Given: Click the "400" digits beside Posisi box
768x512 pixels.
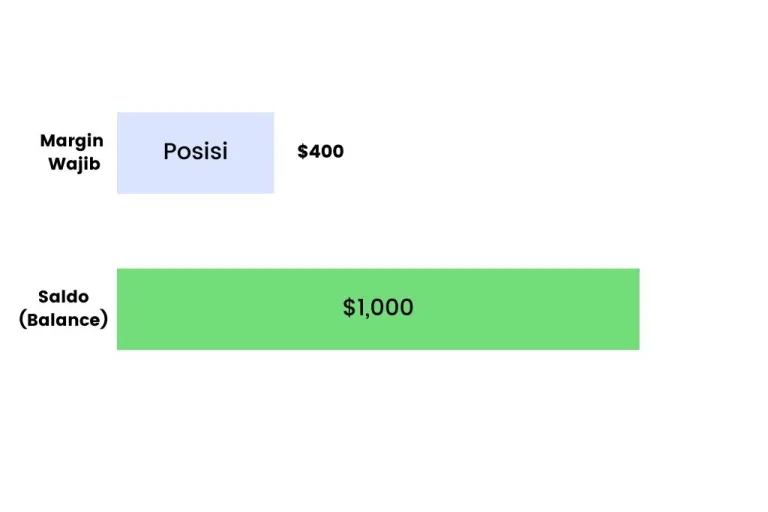Looking at the screenshot, I should 327,151.
